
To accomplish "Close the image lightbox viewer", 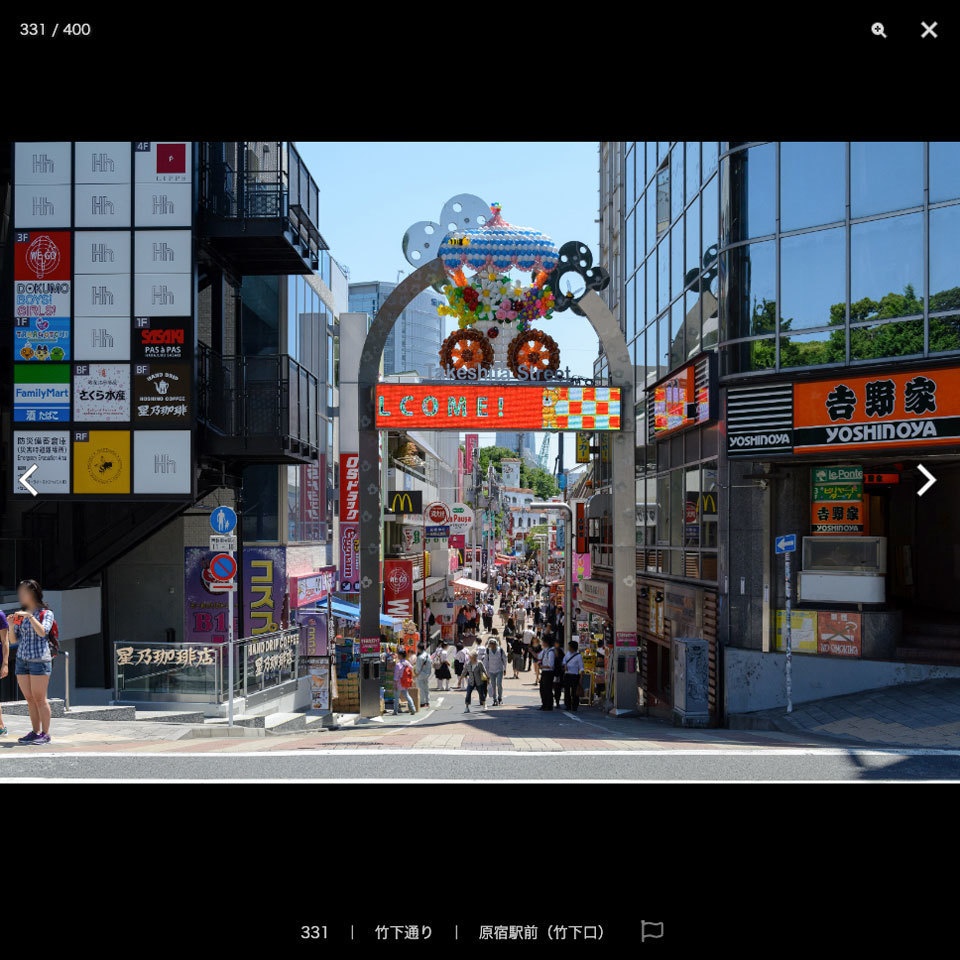I will pyautogui.click(x=929, y=30).
